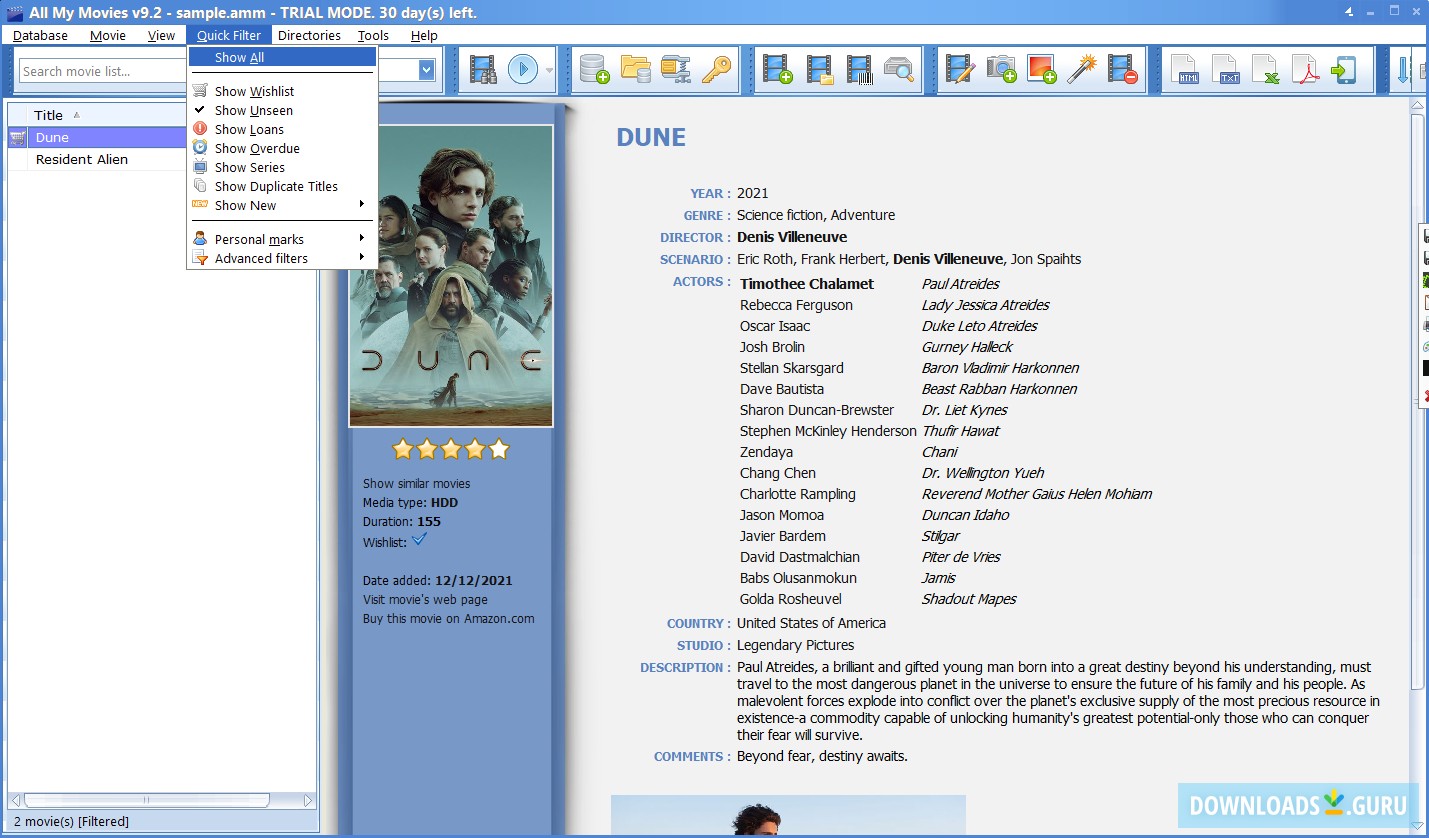This screenshot has width=1429, height=838.
Task: Click the magic wand toolbar icon
Action: tap(1082, 70)
